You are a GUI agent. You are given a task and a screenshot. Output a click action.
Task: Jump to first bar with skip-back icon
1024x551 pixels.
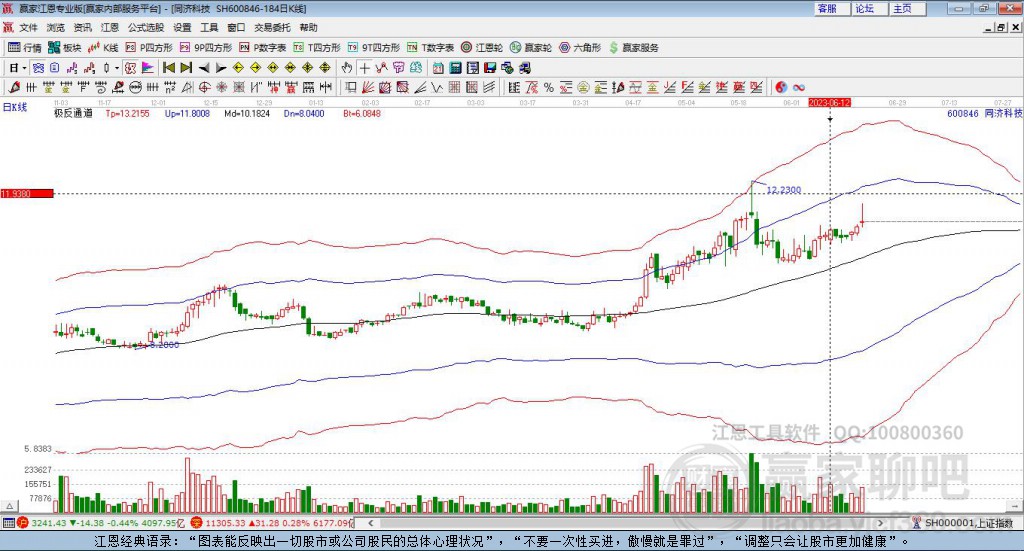tap(168, 68)
